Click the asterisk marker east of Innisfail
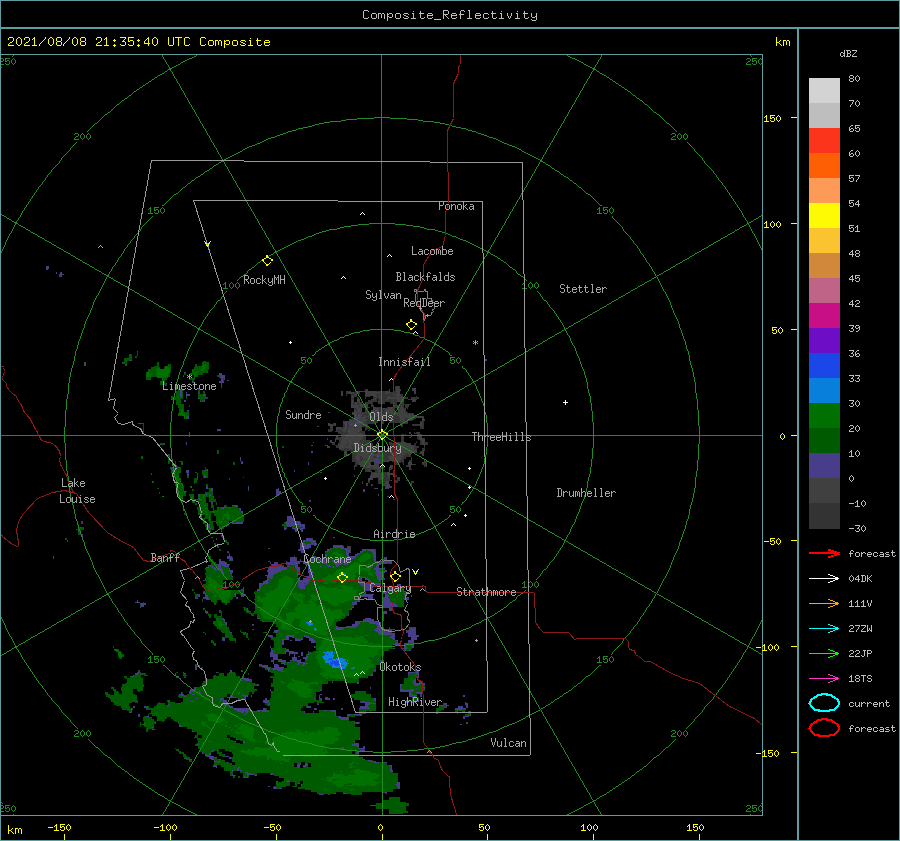Image resolution: width=900 pixels, height=841 pixels. point(475,343)
